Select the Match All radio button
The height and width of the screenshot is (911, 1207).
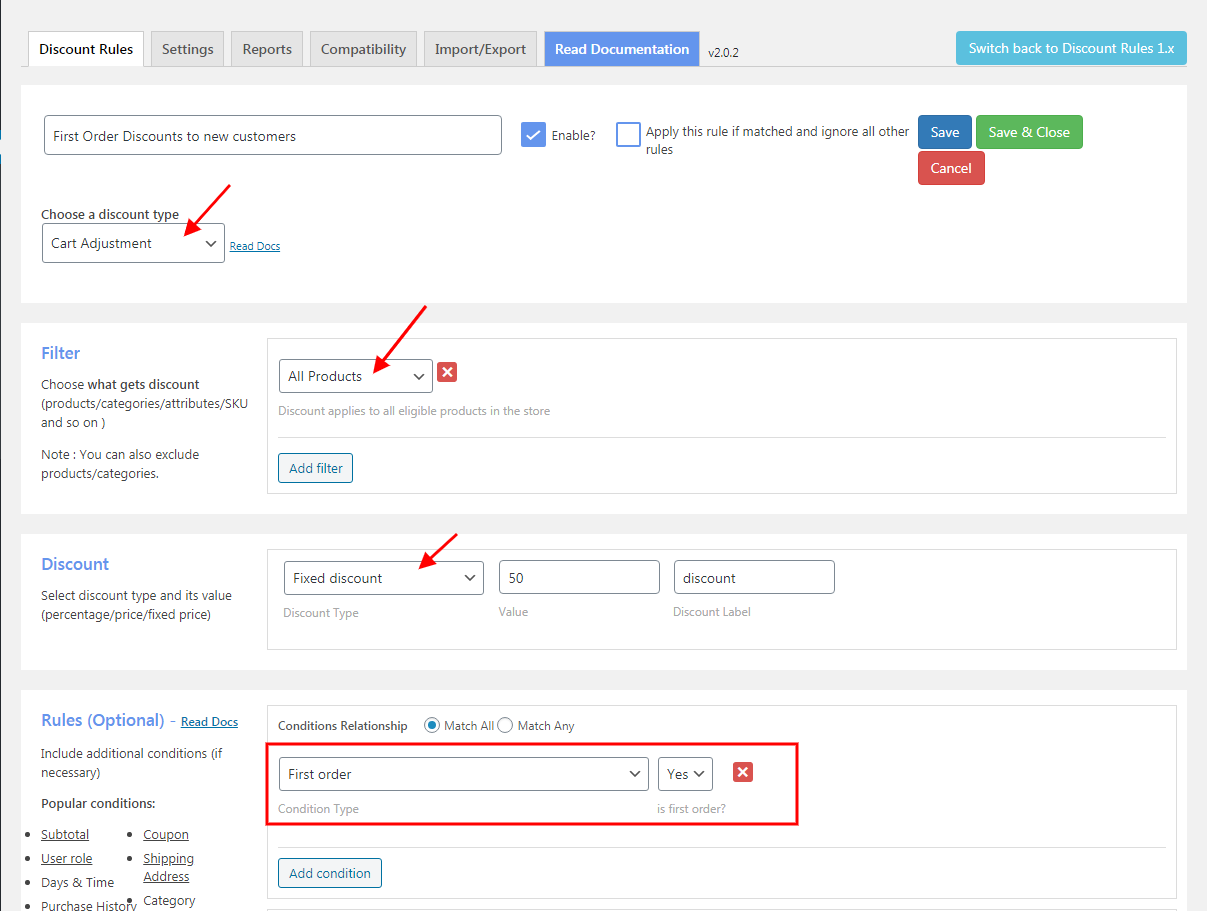point(432,725)
